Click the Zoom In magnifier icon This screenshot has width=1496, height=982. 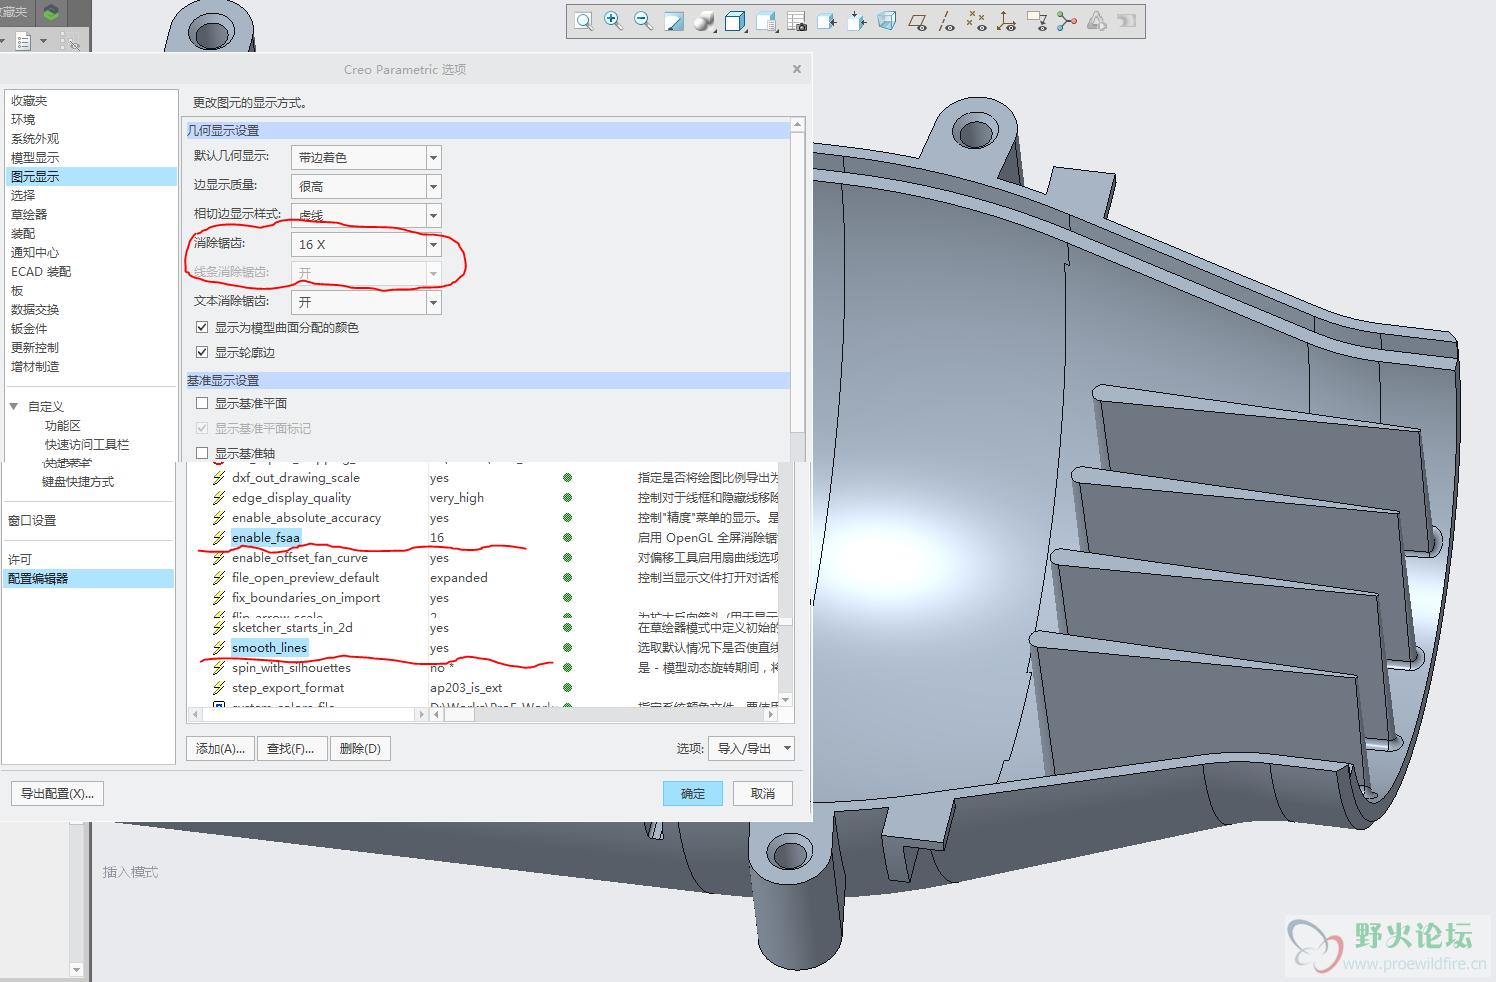coord(614,21)
